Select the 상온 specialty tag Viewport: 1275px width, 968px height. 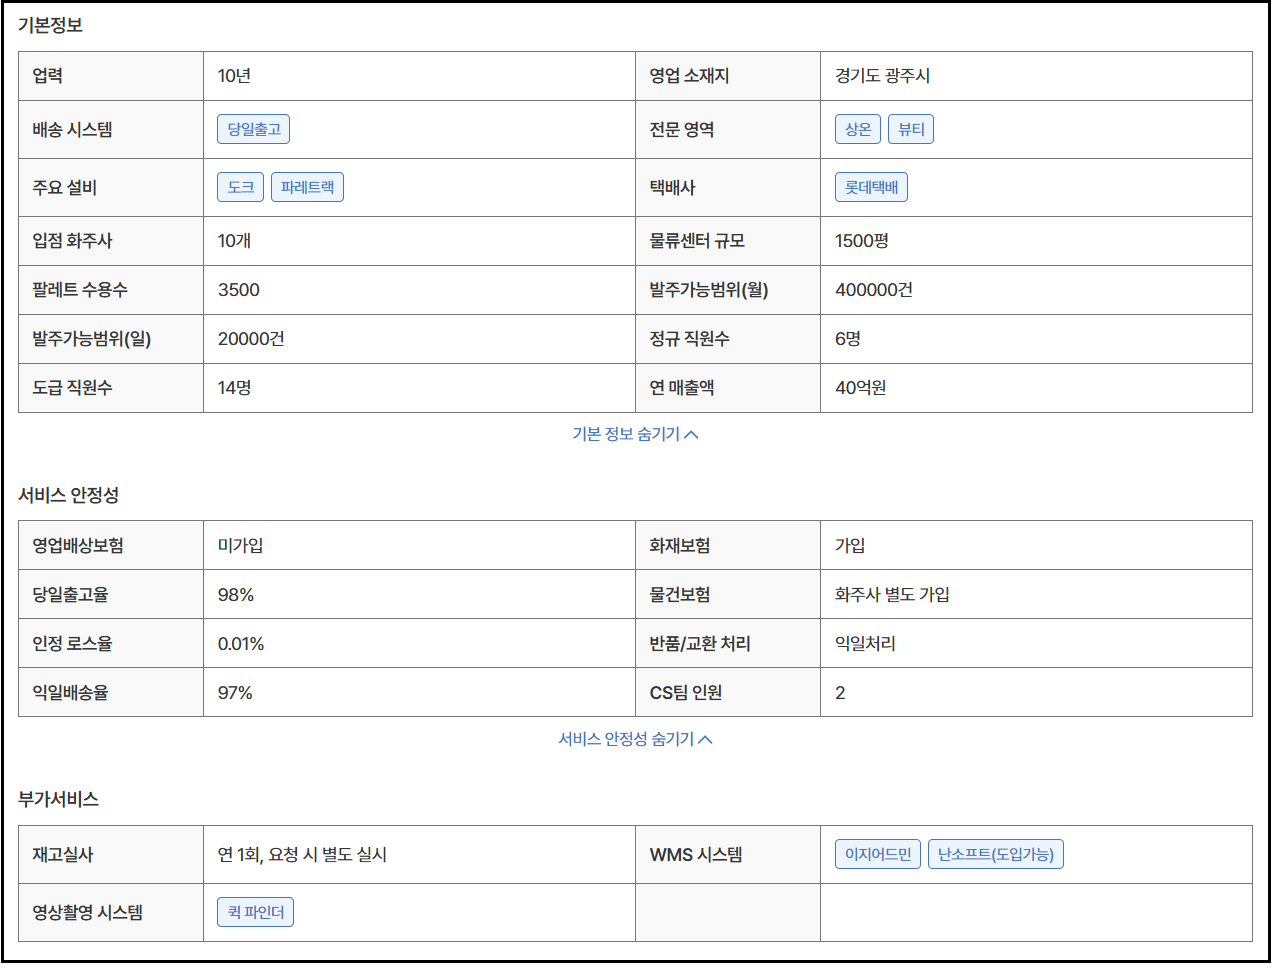point(858,129)
